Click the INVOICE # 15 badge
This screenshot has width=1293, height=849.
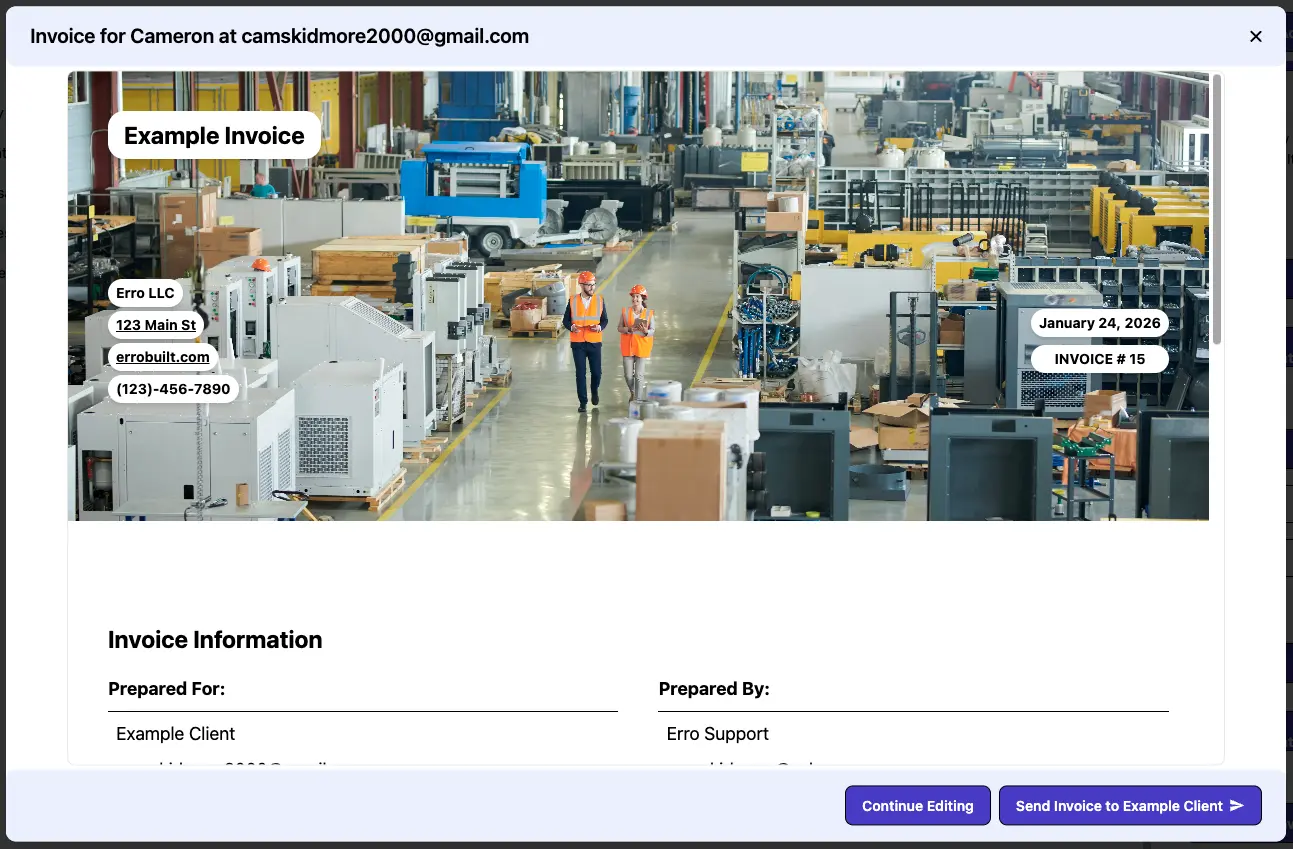pyautogui.click(x=1099, y=359)
